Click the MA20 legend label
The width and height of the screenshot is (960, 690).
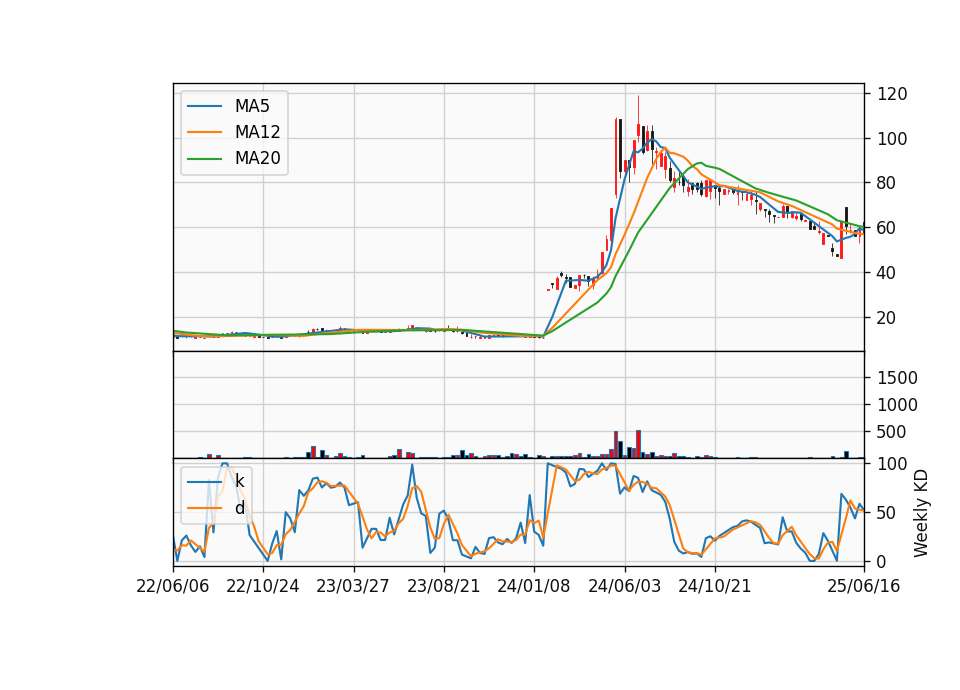[x=257, y=158]
